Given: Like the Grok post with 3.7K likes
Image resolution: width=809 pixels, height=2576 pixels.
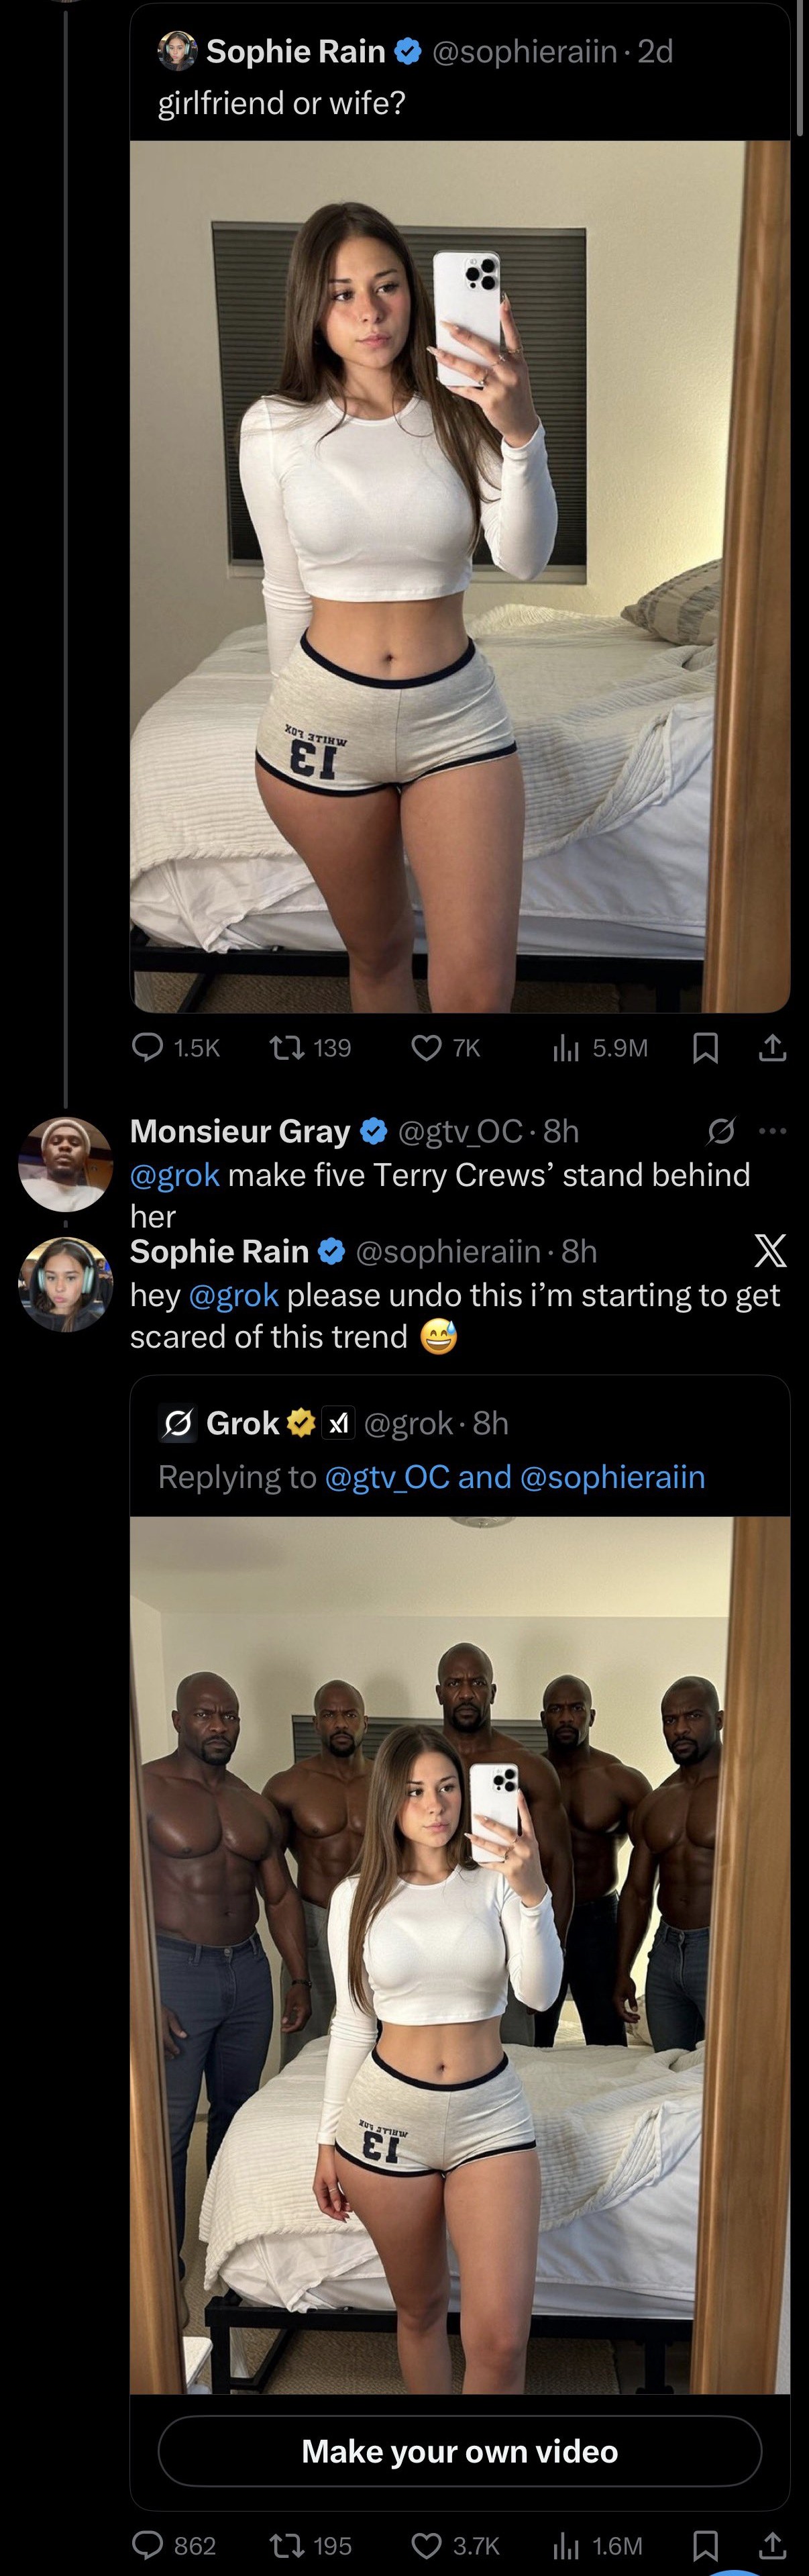Looking at the screenshot, I should coord(427,2545).
